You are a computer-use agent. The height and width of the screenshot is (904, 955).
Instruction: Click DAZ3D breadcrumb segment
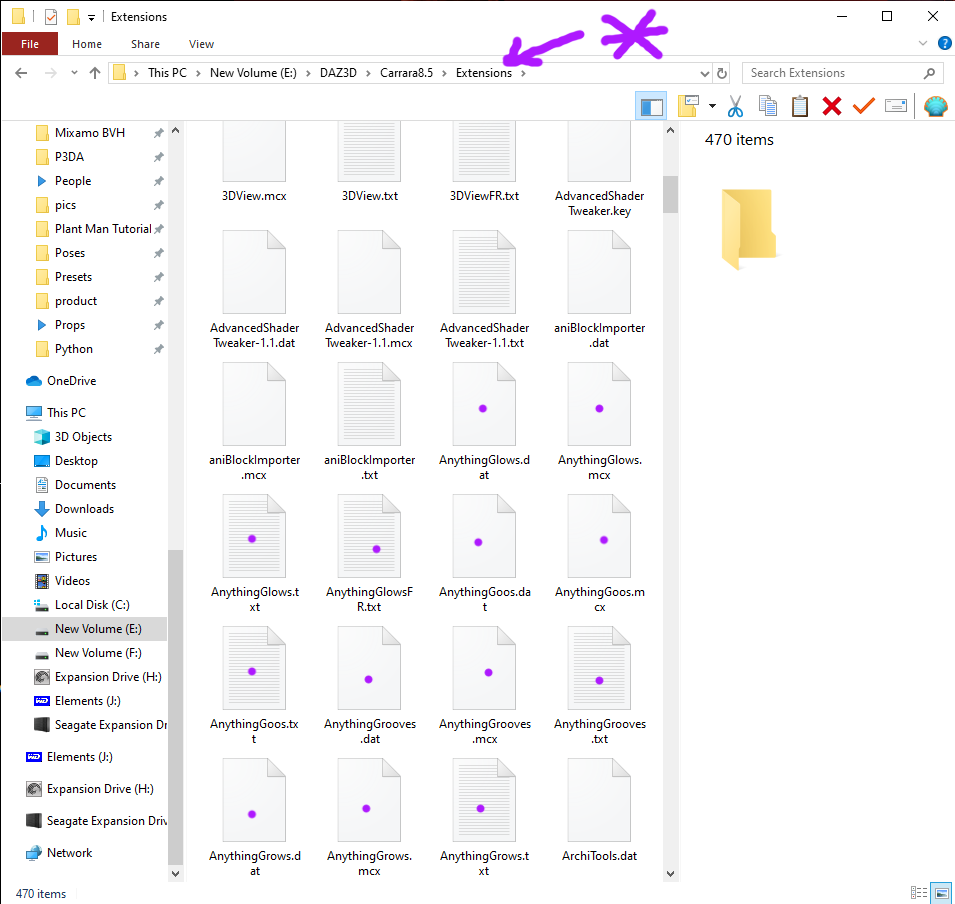[x=338, y=73]
